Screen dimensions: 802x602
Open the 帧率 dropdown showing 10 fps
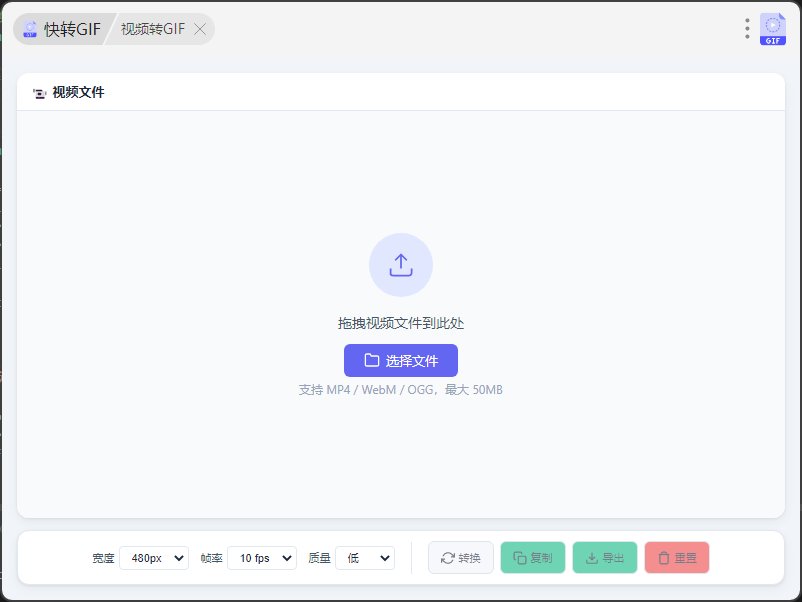pyautogui.click(x=262, y=558)
